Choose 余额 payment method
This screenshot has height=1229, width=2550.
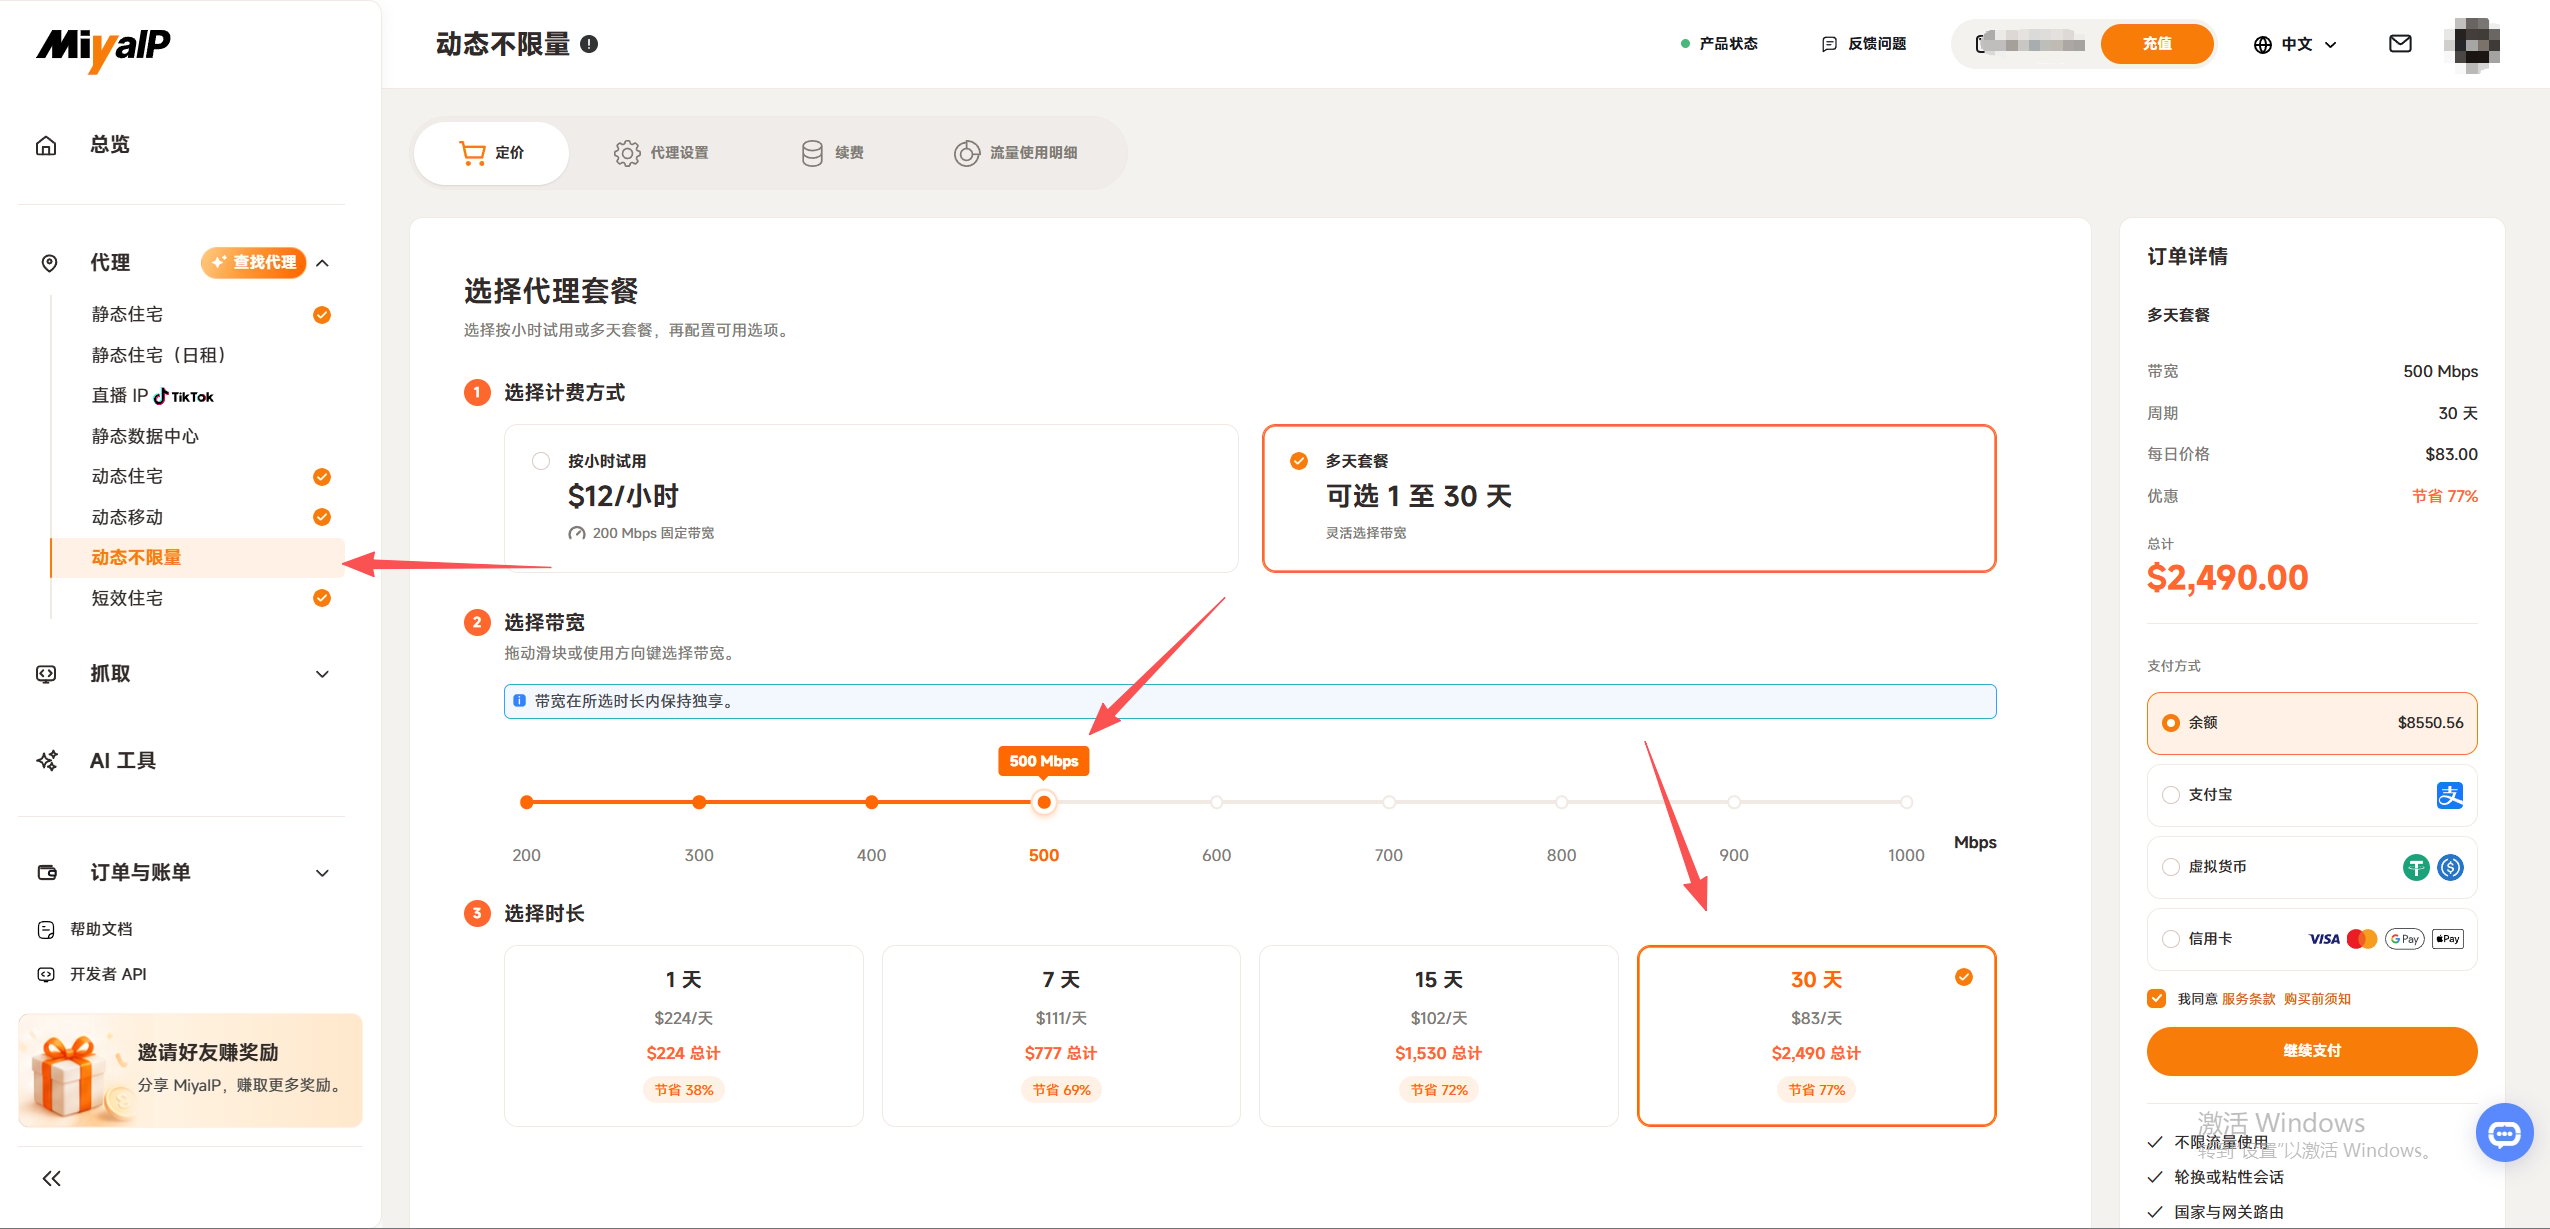2311,723
